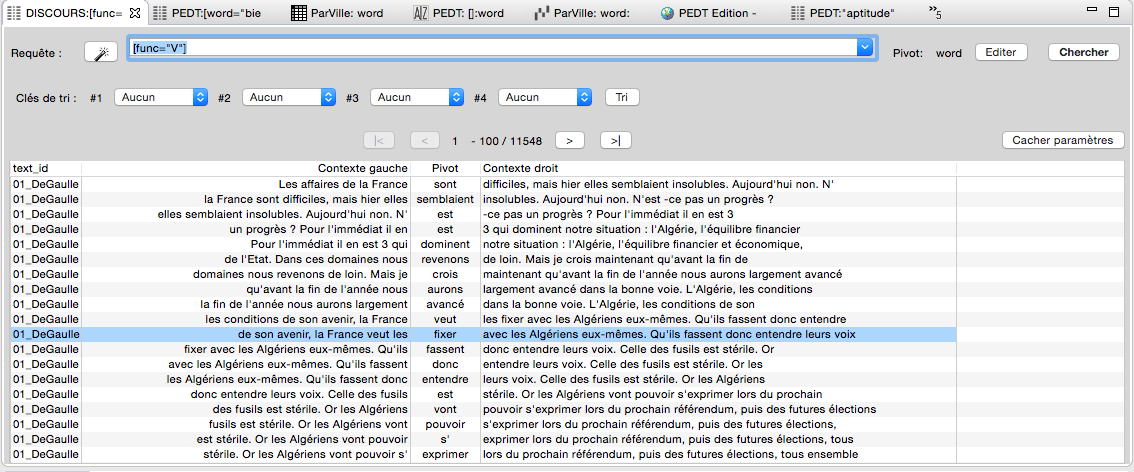This screenshot has height=472, width=1134.
Task: Click the concordance icon of PEDT:[word="bie tab
Action: point(160,12)
